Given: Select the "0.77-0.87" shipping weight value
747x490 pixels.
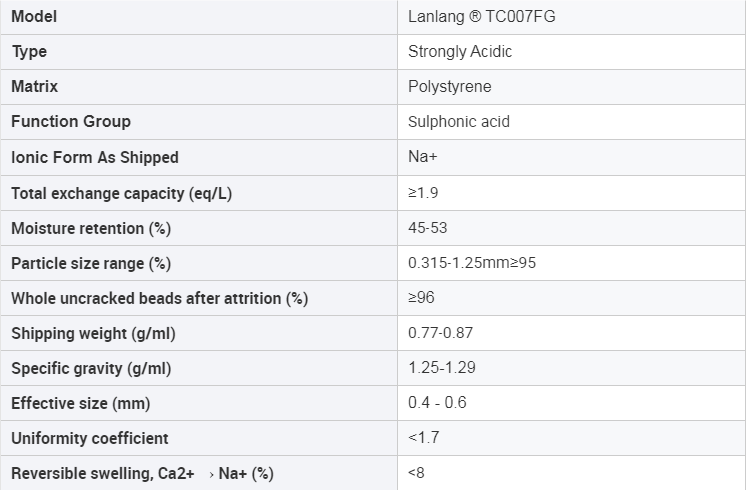Looking at the screenshot, I should (441, 333).
